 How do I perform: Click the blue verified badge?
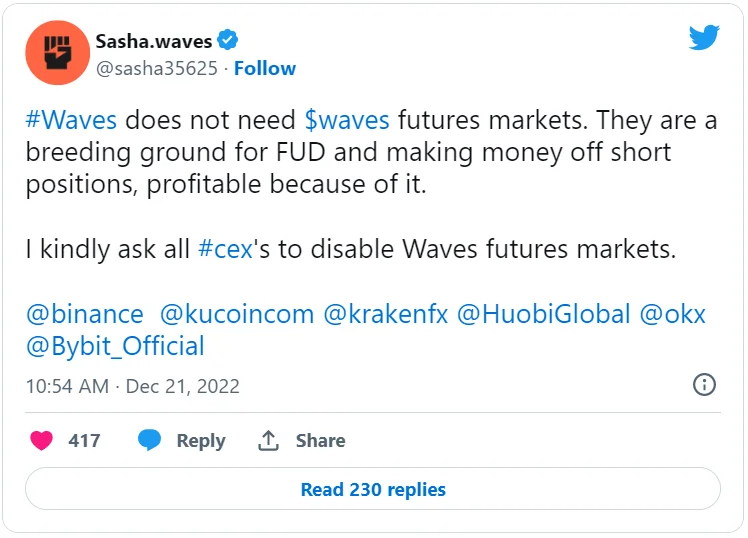coord(228,41)
